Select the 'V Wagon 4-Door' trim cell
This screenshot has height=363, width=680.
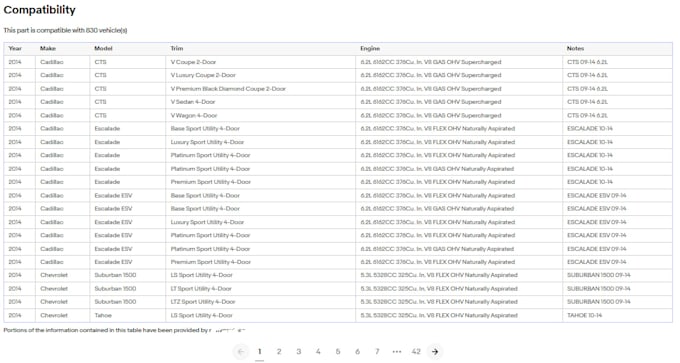click(260, 115)
